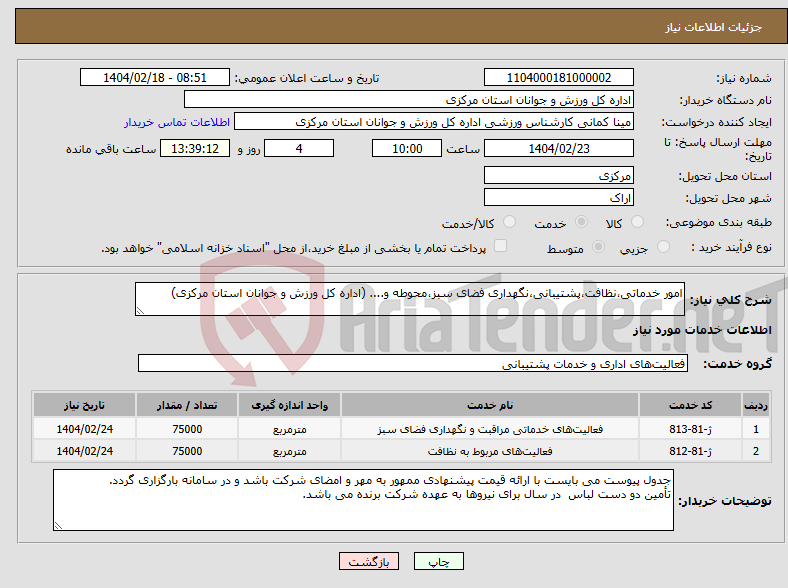Click the اطلاعات خدمات مورد نیاز section heading
Screen dimensions: 788x588
(x=702, y=330)
